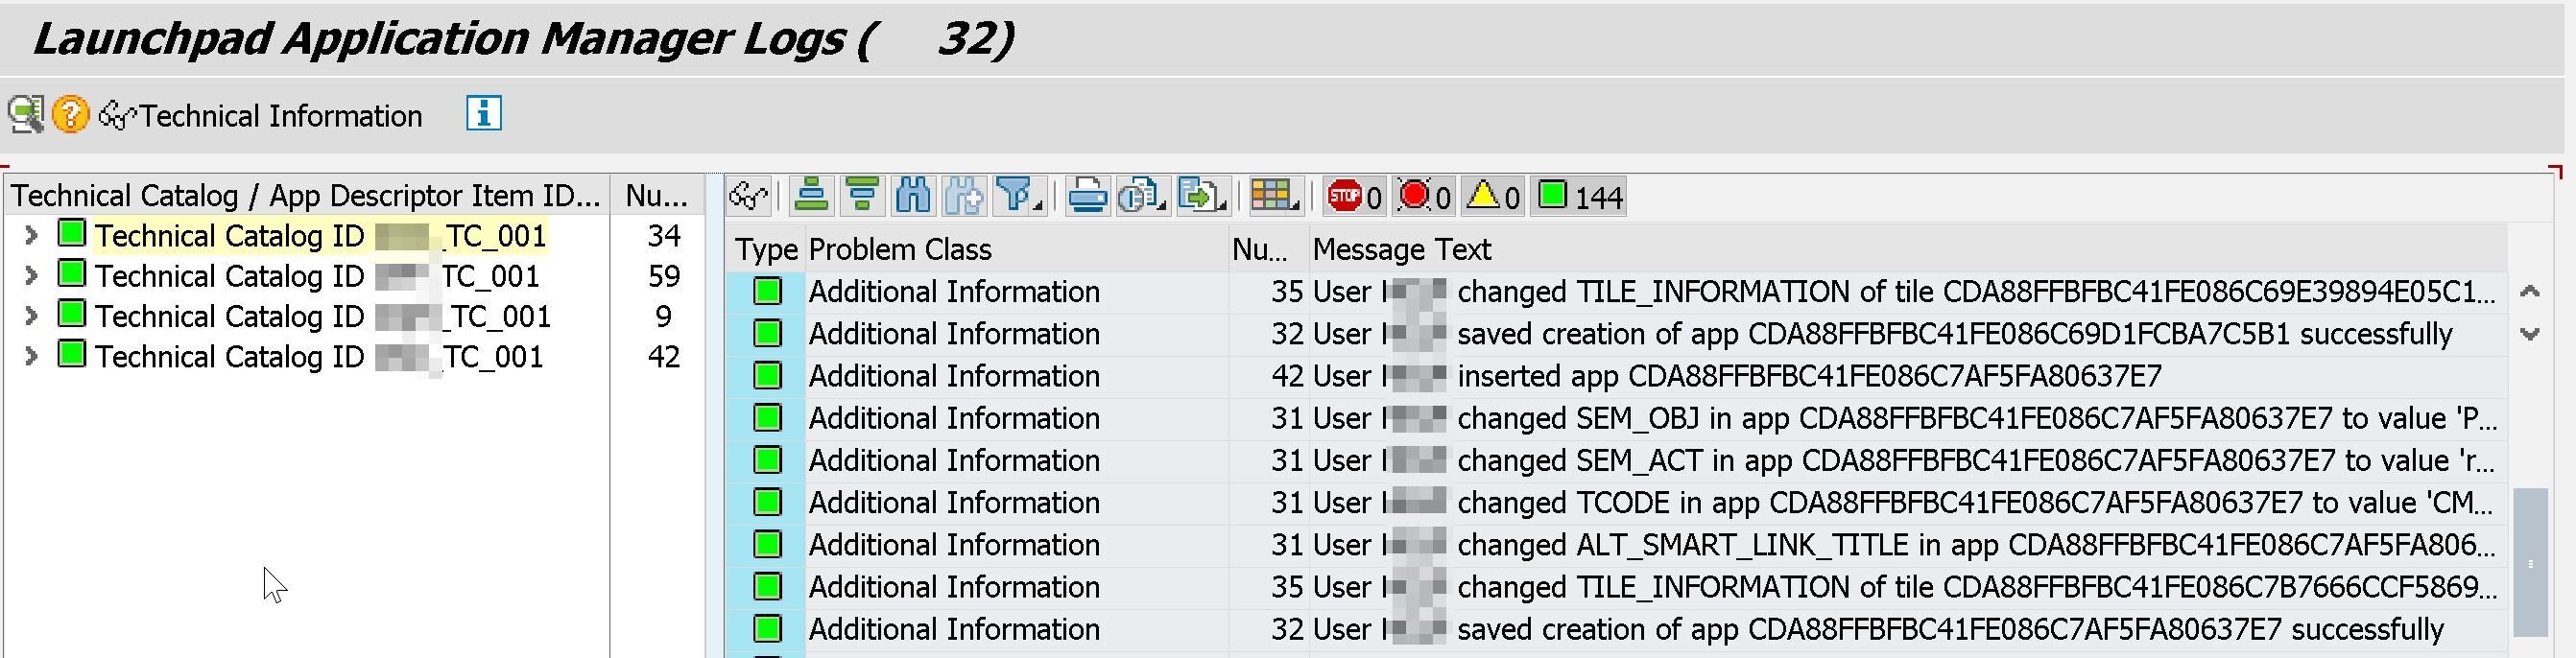Screen dimensions: 2576x658
Task: Select TILE_INFORMATION message for tile ending C69E39894E05C1
Action: point(1907,292)
